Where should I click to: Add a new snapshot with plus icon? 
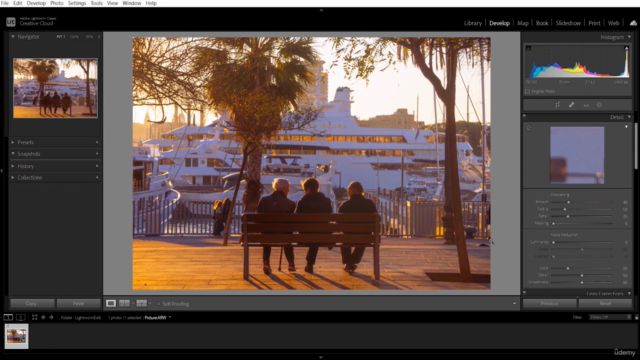tap(97, 153)
